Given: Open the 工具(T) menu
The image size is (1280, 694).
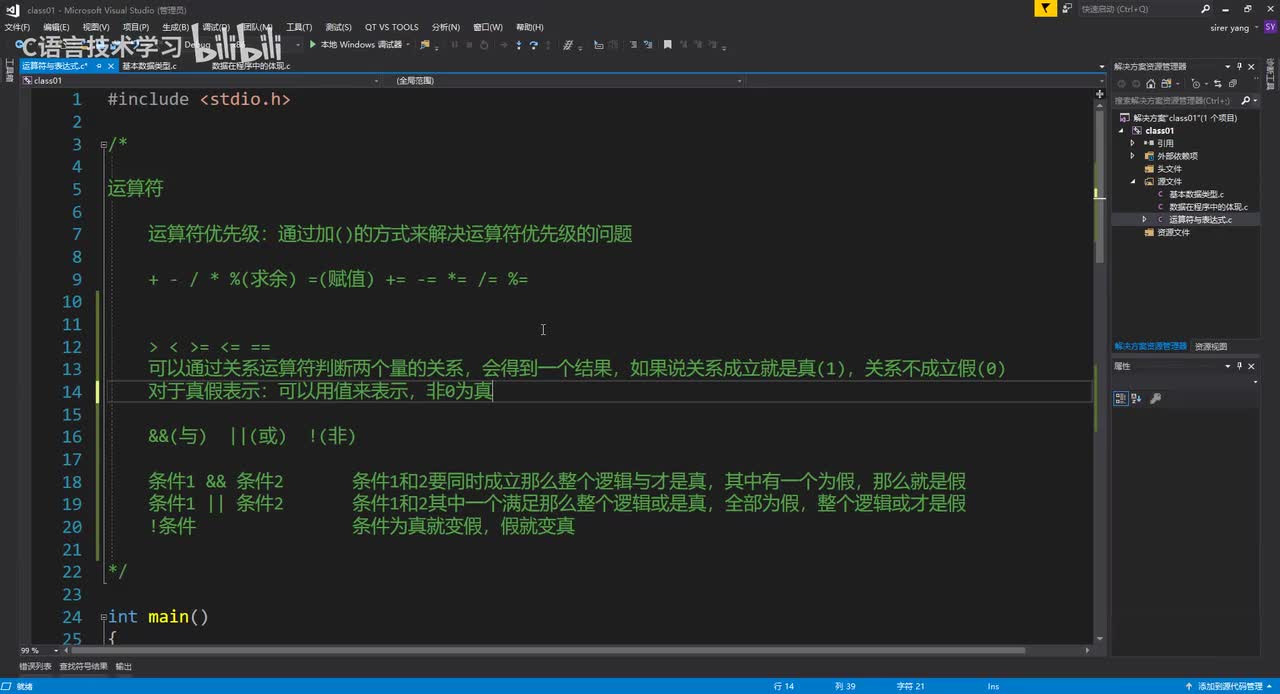Looking at the screenshot, I should [x=299, y=27].
